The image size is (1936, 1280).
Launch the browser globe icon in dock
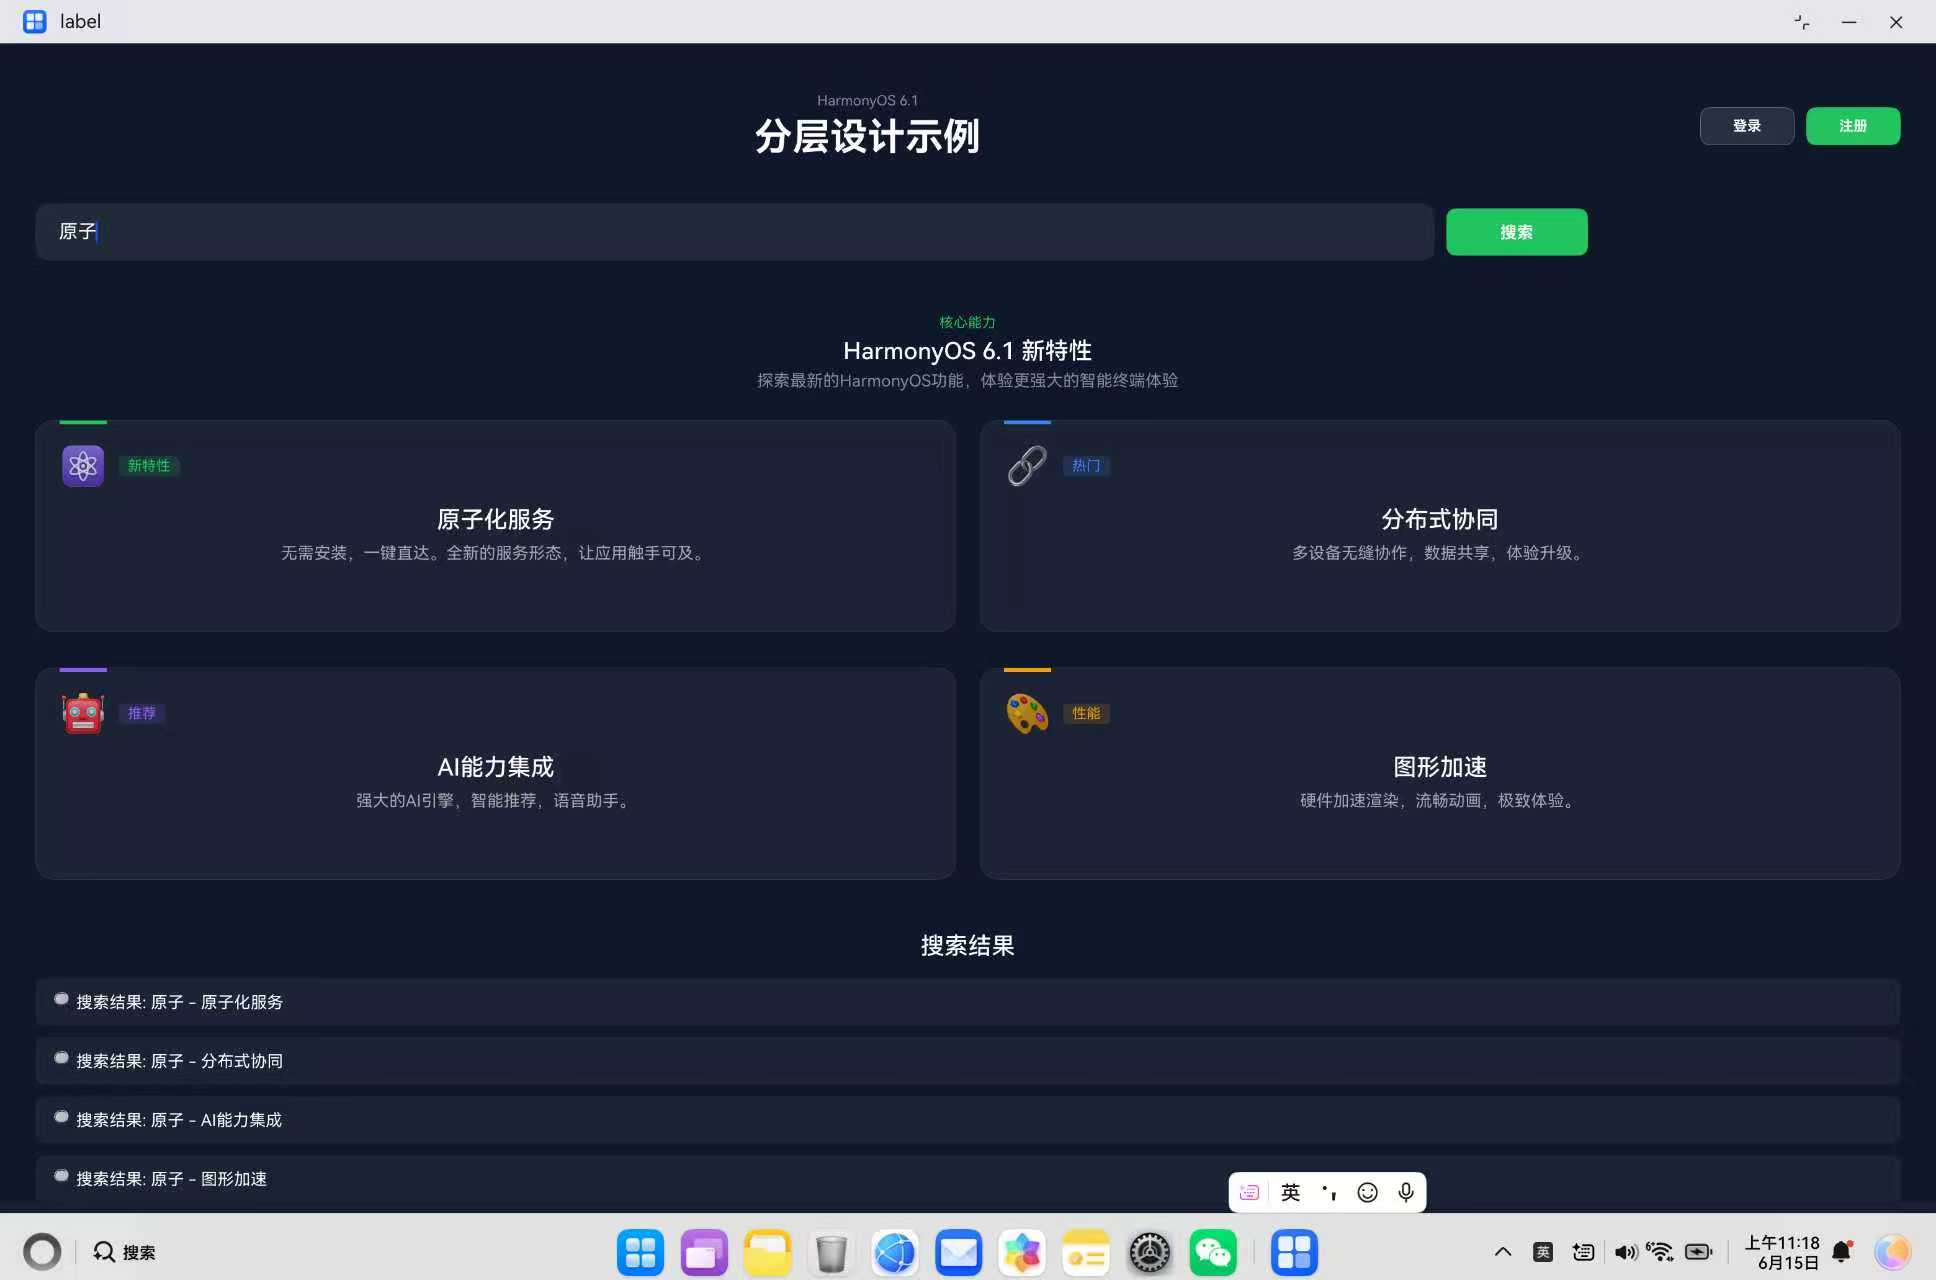pos(895,1252)
